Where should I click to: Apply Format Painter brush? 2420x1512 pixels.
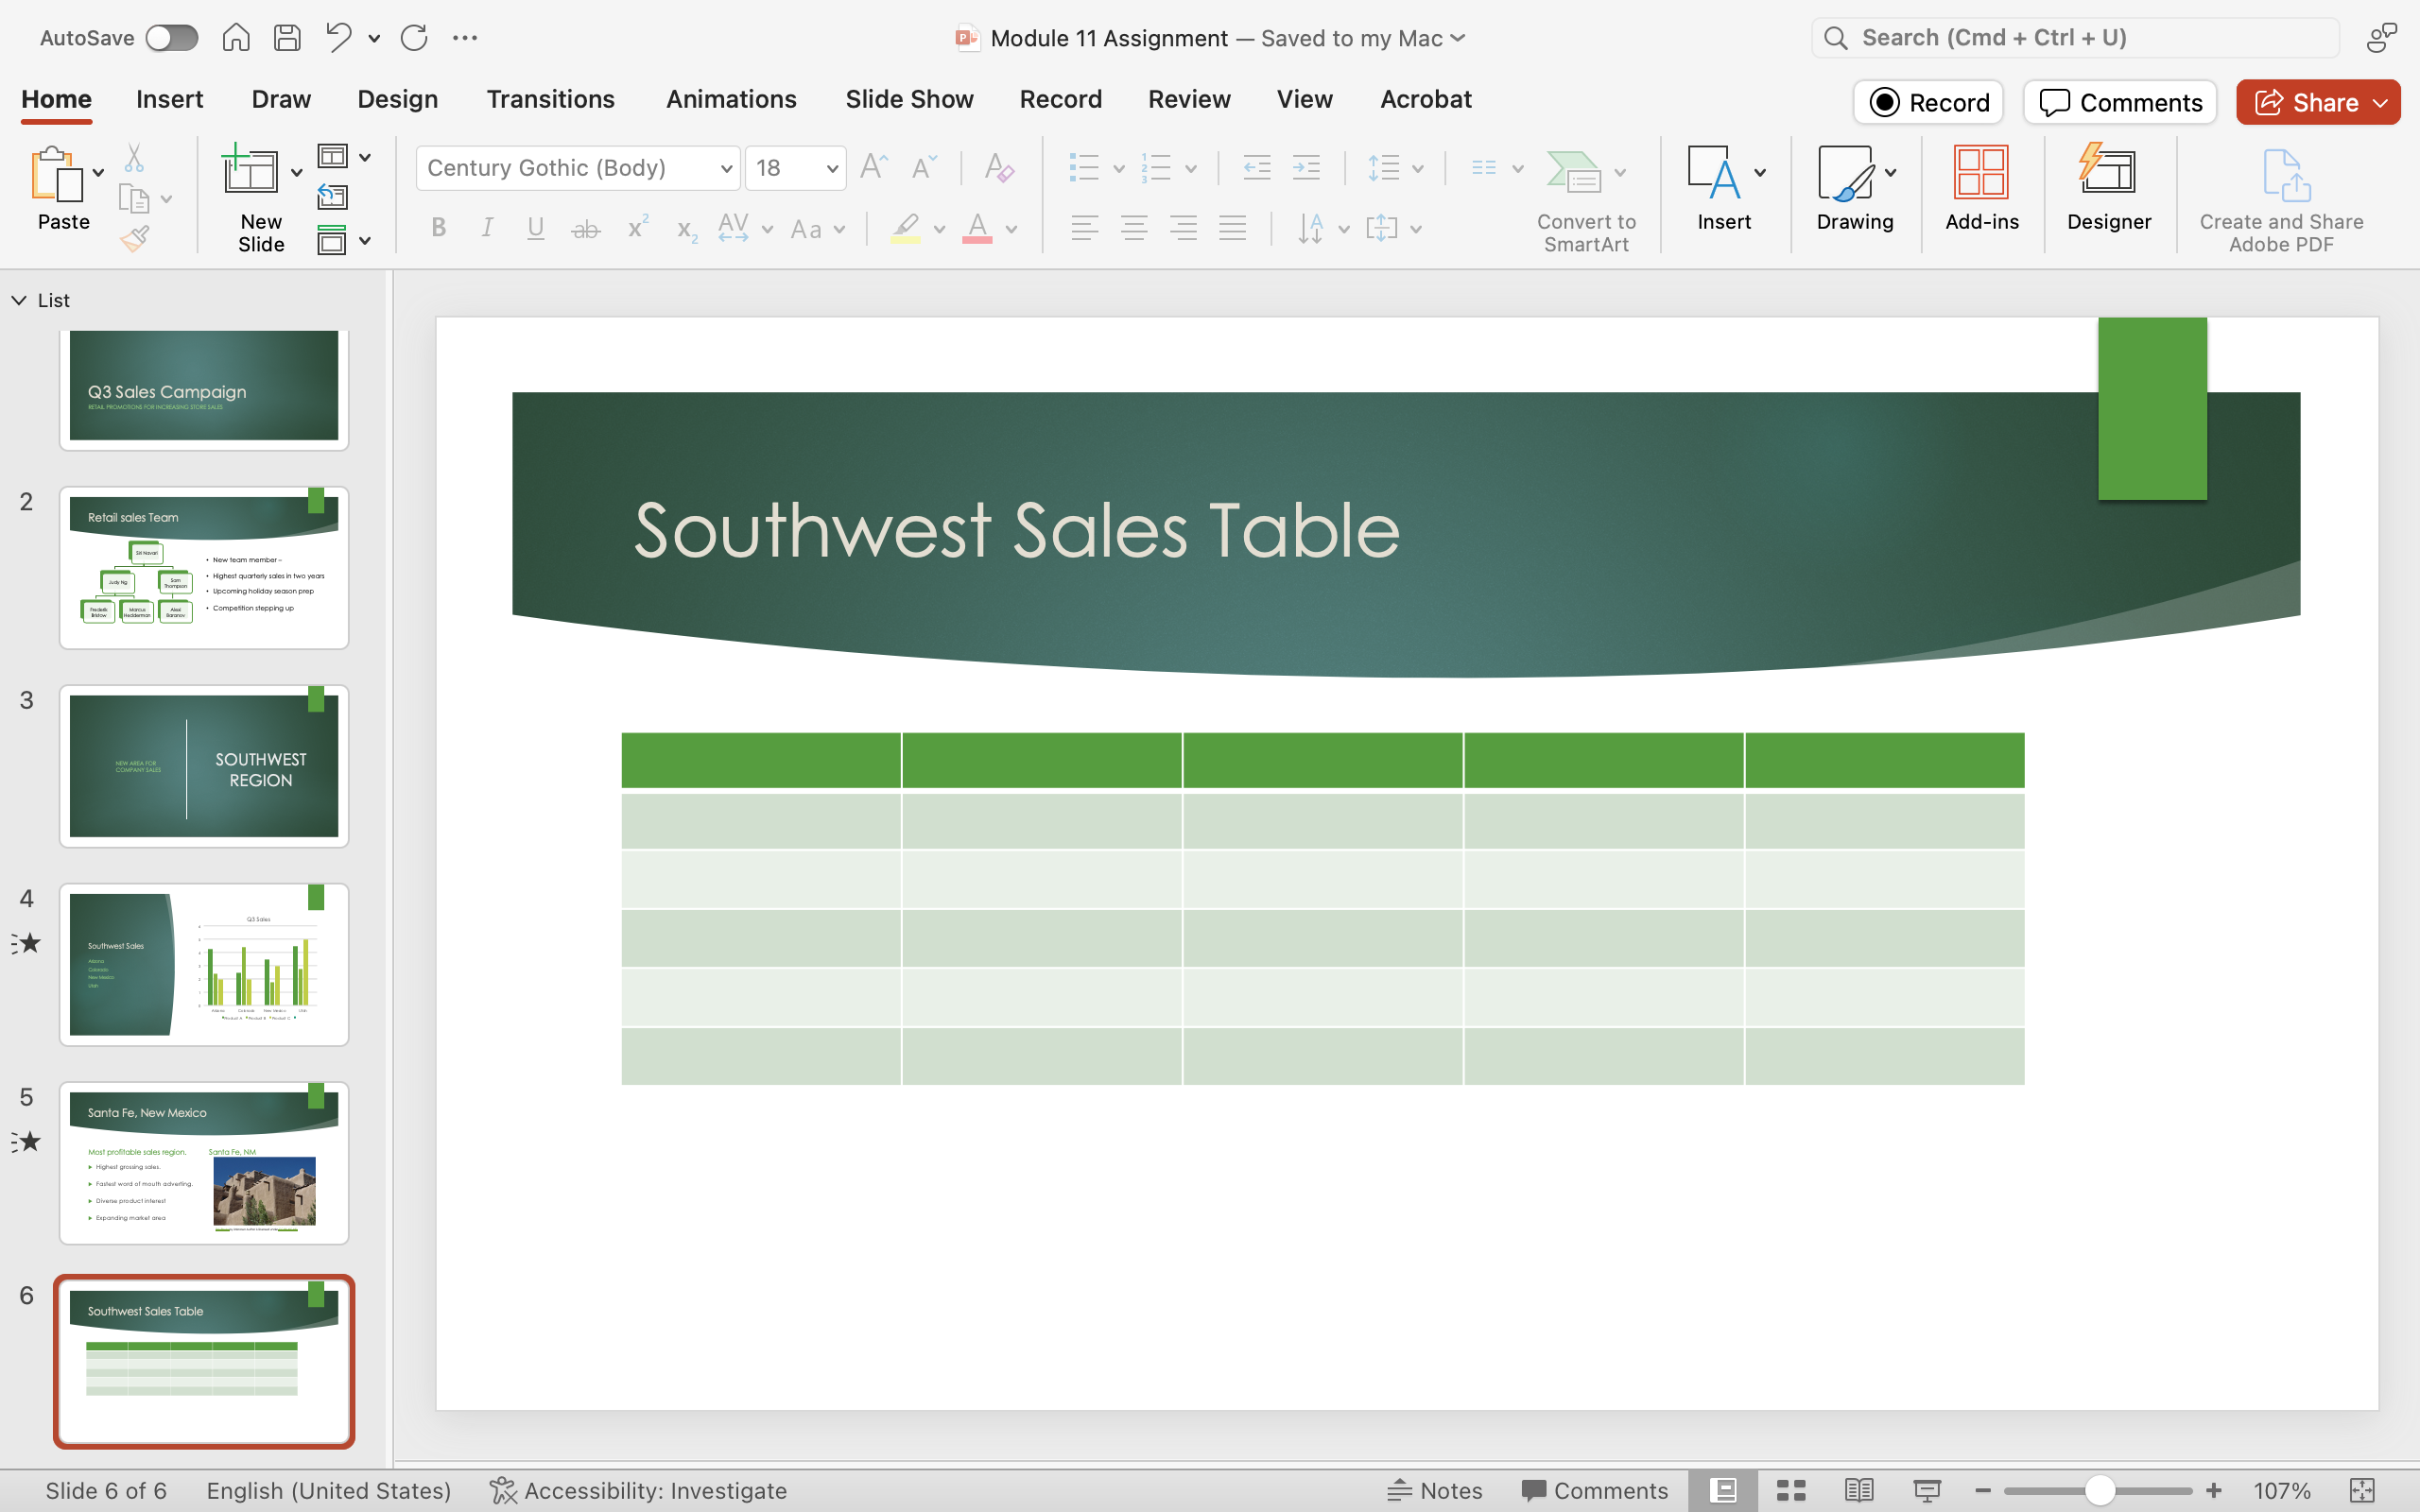(134, 238)
